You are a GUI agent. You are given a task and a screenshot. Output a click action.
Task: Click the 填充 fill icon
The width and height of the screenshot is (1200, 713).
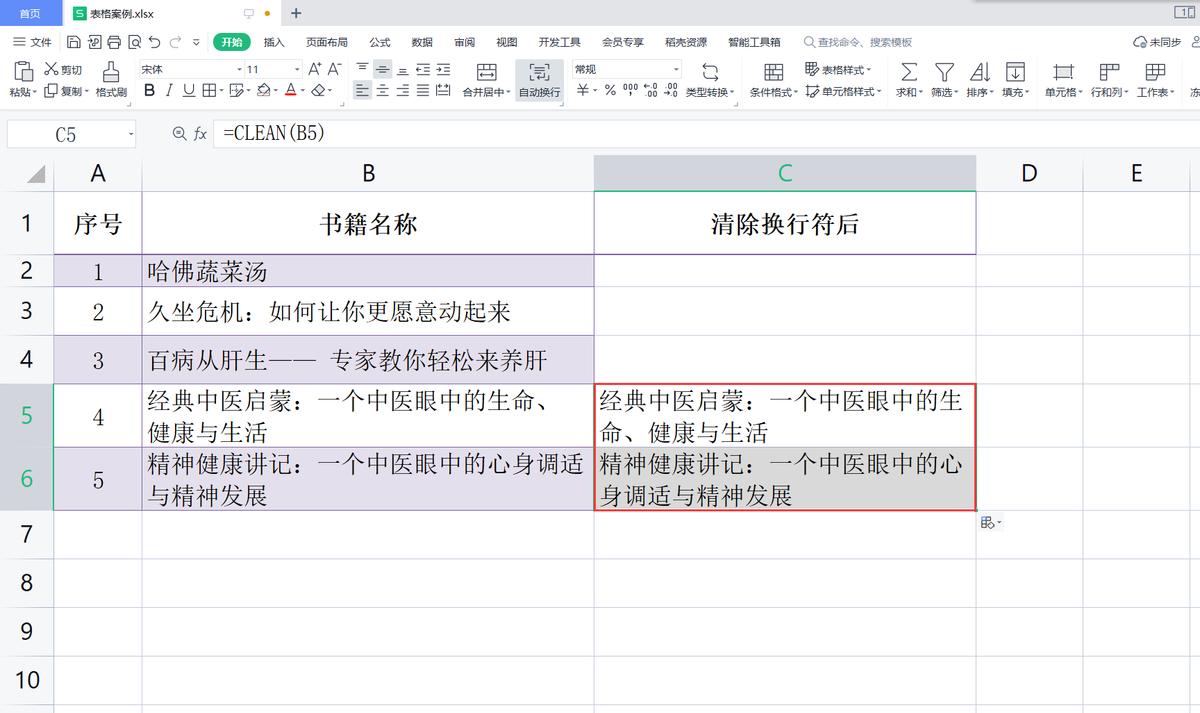1016,73
